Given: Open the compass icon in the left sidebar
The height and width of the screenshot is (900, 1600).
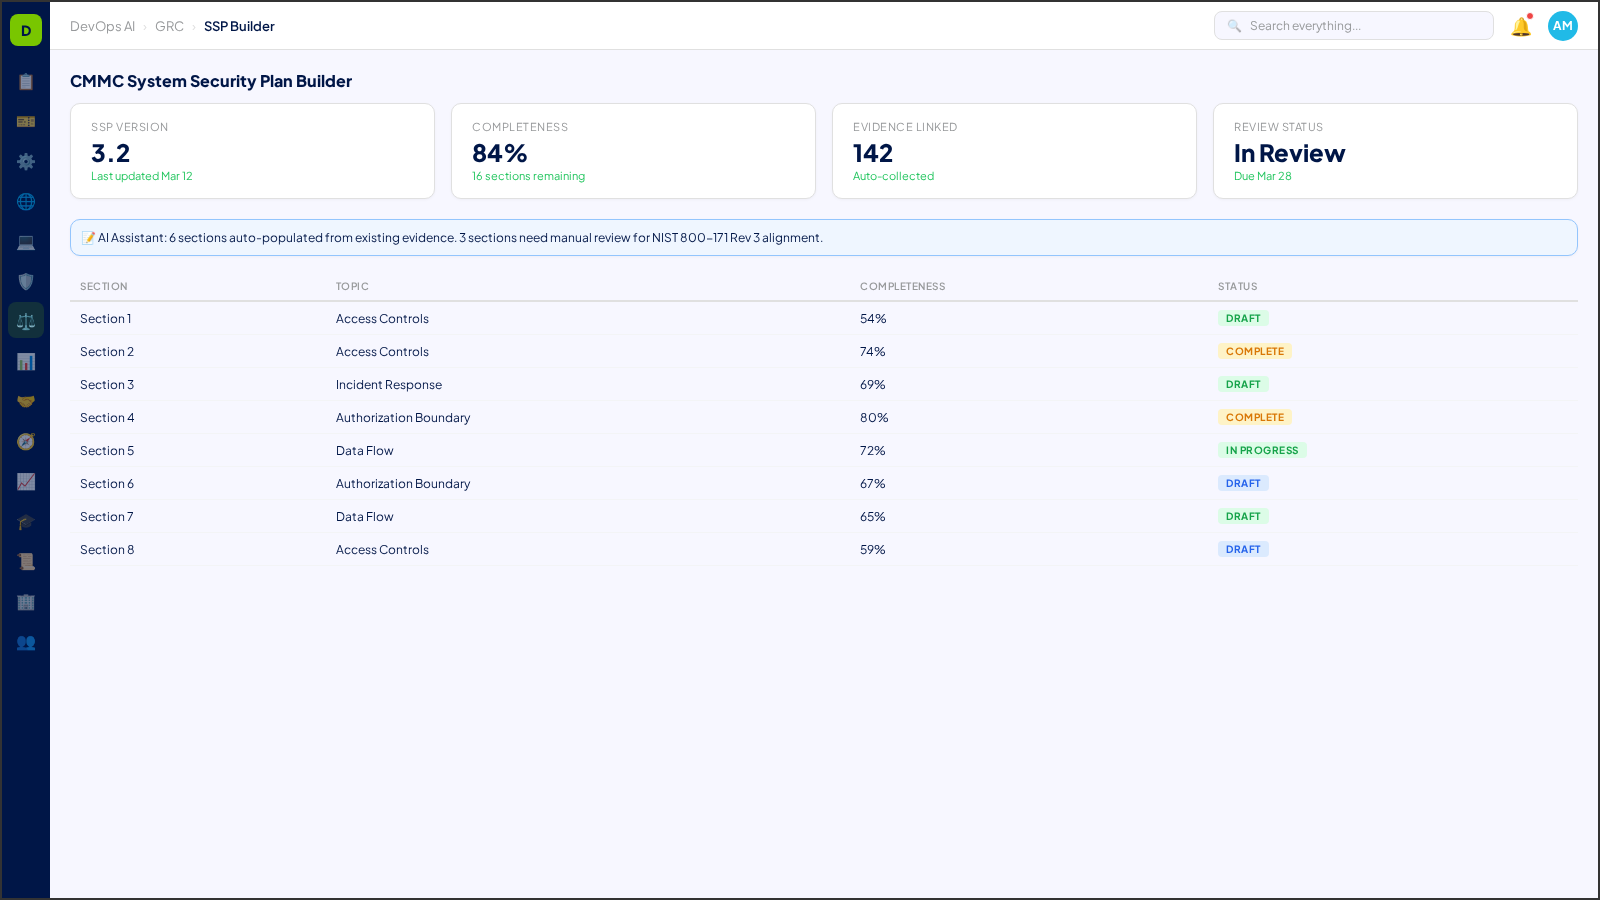Looking at the screenshot, I should (x=26, y=441).
